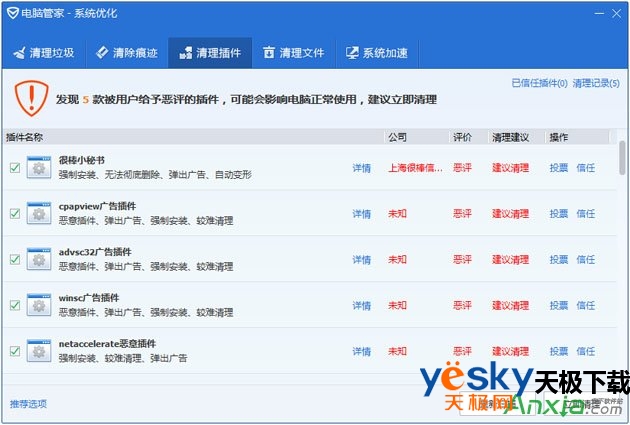Open the 清理文件 tab
Screen dimensions: 630x425
pyautogui.click(x=294, y=53)
